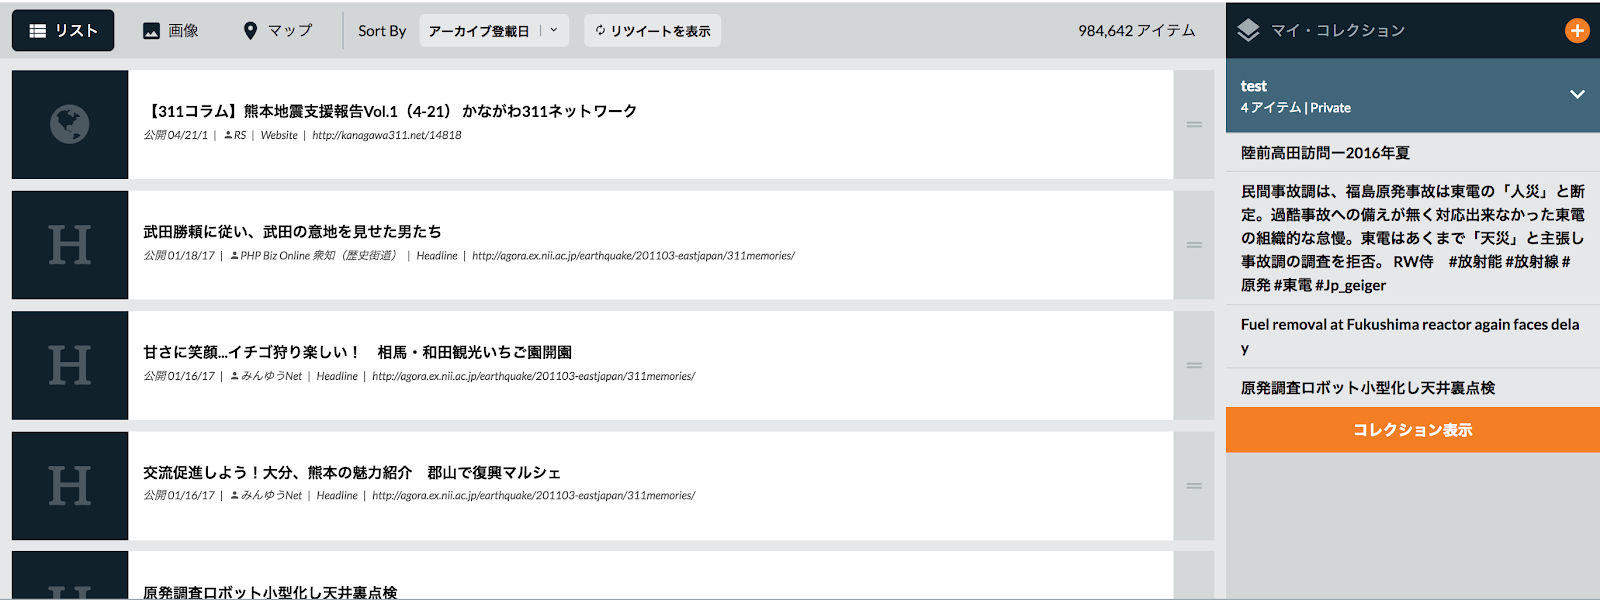Select 陸前高田訪問ー2016年夏 in the collection

1325,153
